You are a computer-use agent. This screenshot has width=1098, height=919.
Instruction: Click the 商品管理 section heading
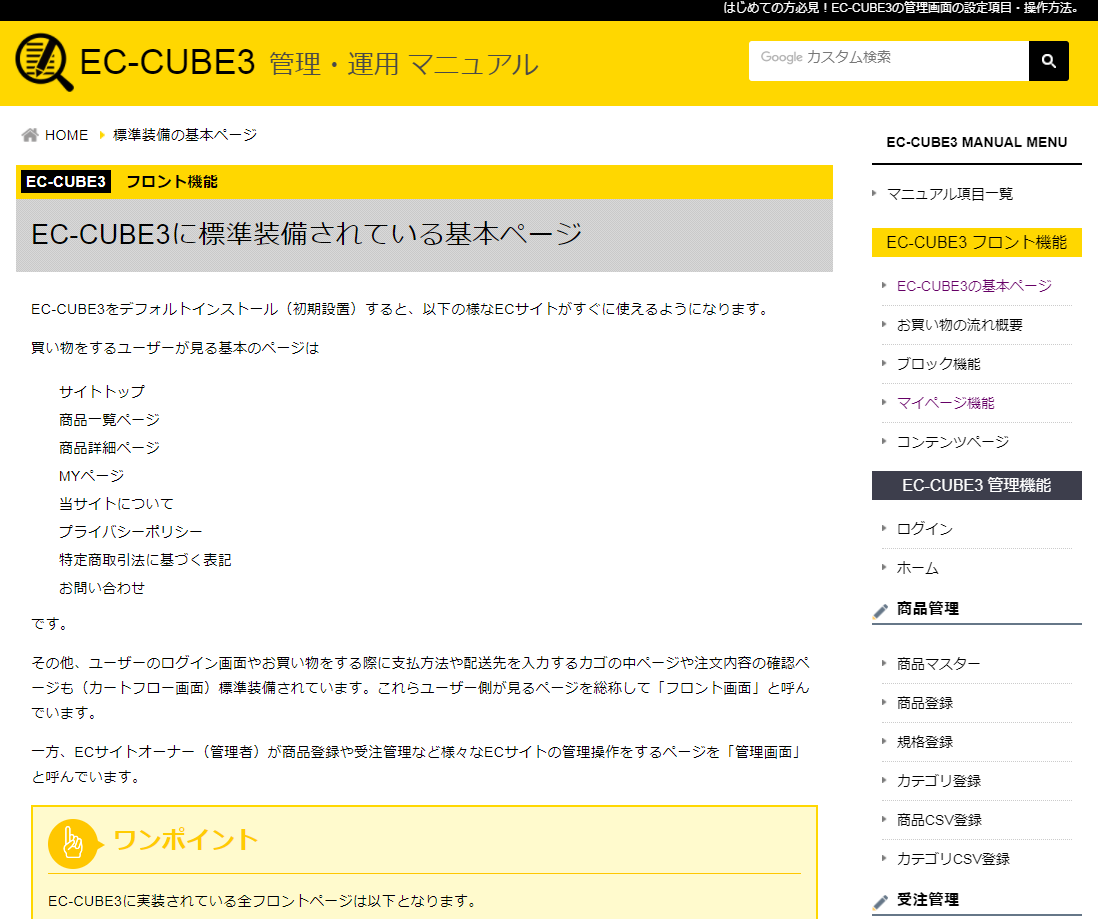click(928, 609)
